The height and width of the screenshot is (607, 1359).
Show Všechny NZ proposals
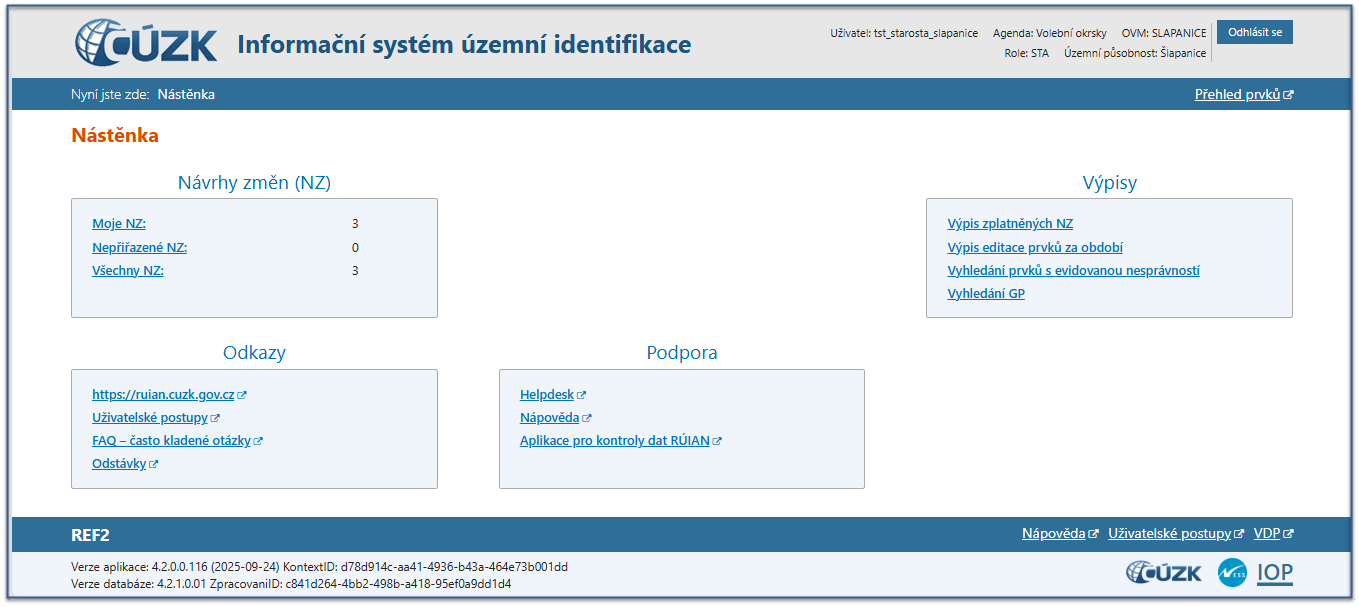[127, 271]
